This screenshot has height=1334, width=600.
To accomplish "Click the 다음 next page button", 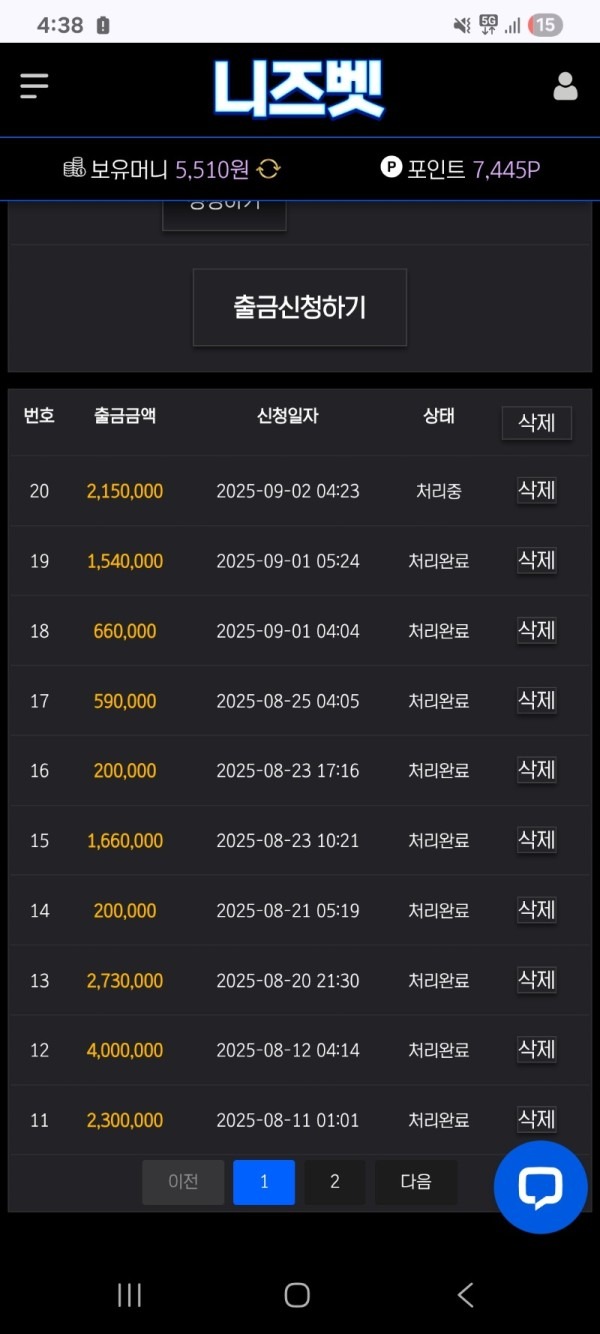I will (416, 1182).
